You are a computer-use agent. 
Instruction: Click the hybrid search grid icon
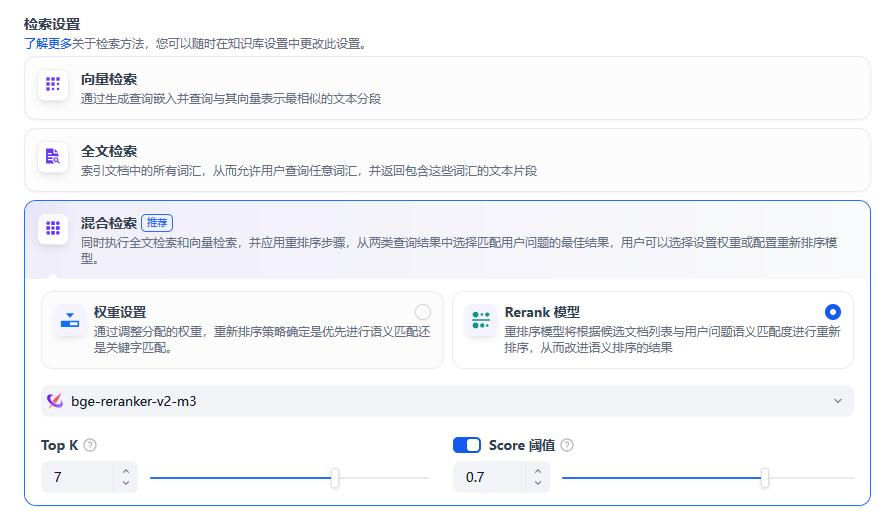pyautogui.click(x=53, y=228)
